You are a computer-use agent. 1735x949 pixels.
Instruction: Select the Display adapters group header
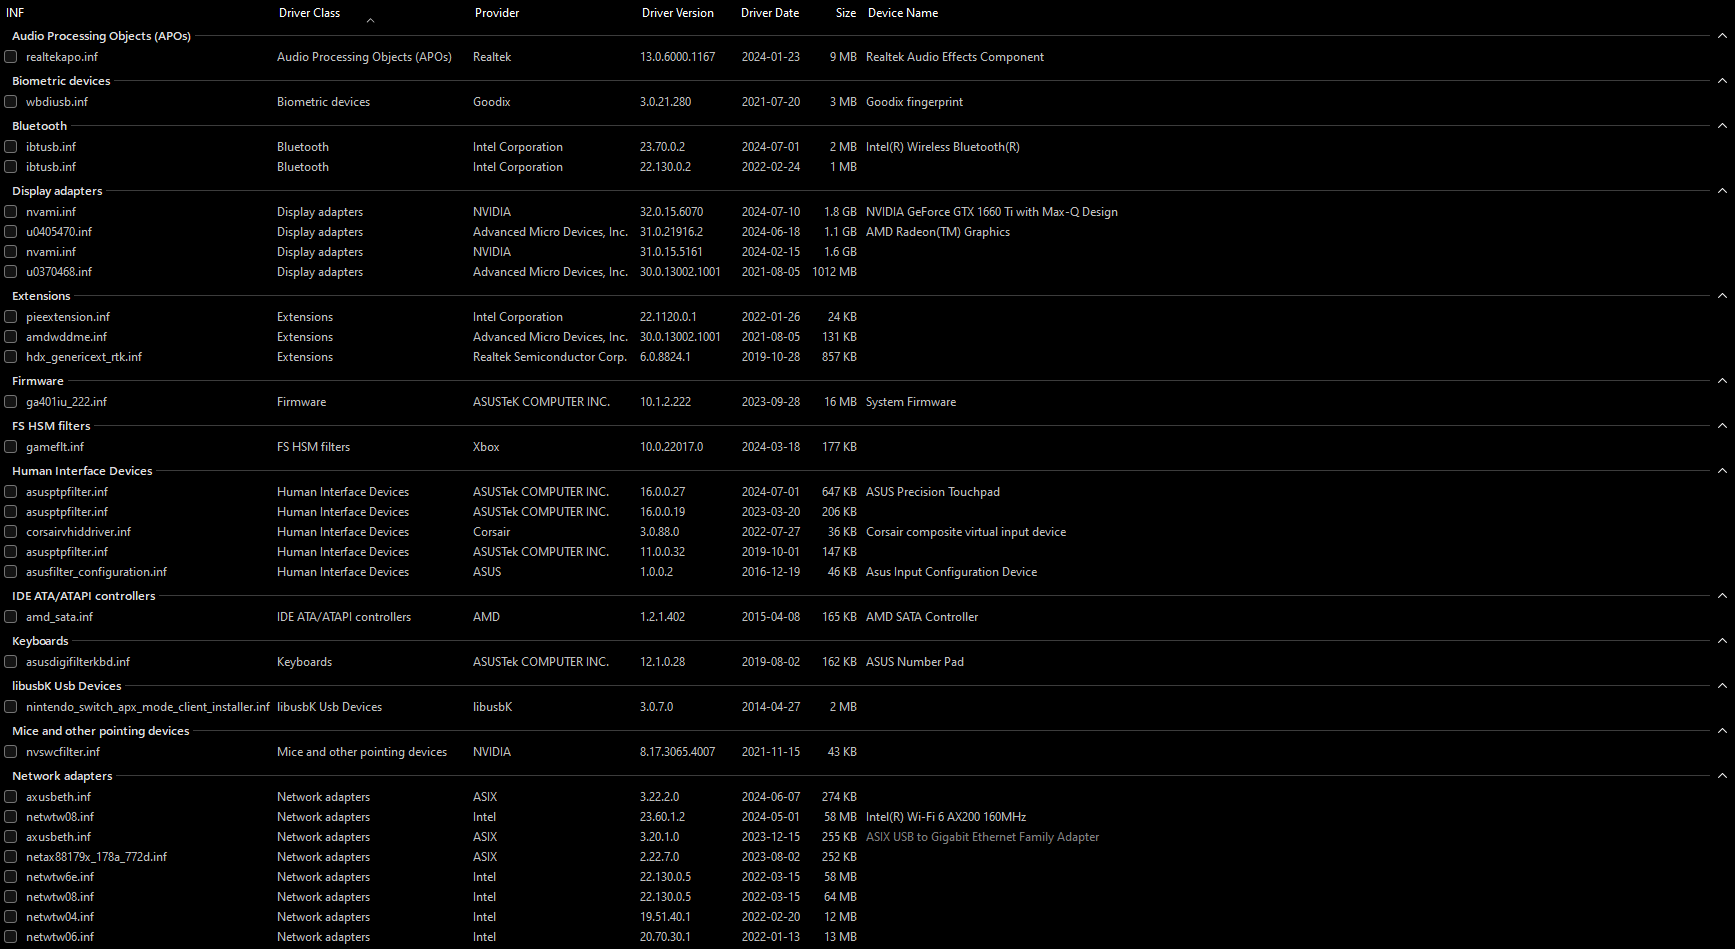click(57, 191)
